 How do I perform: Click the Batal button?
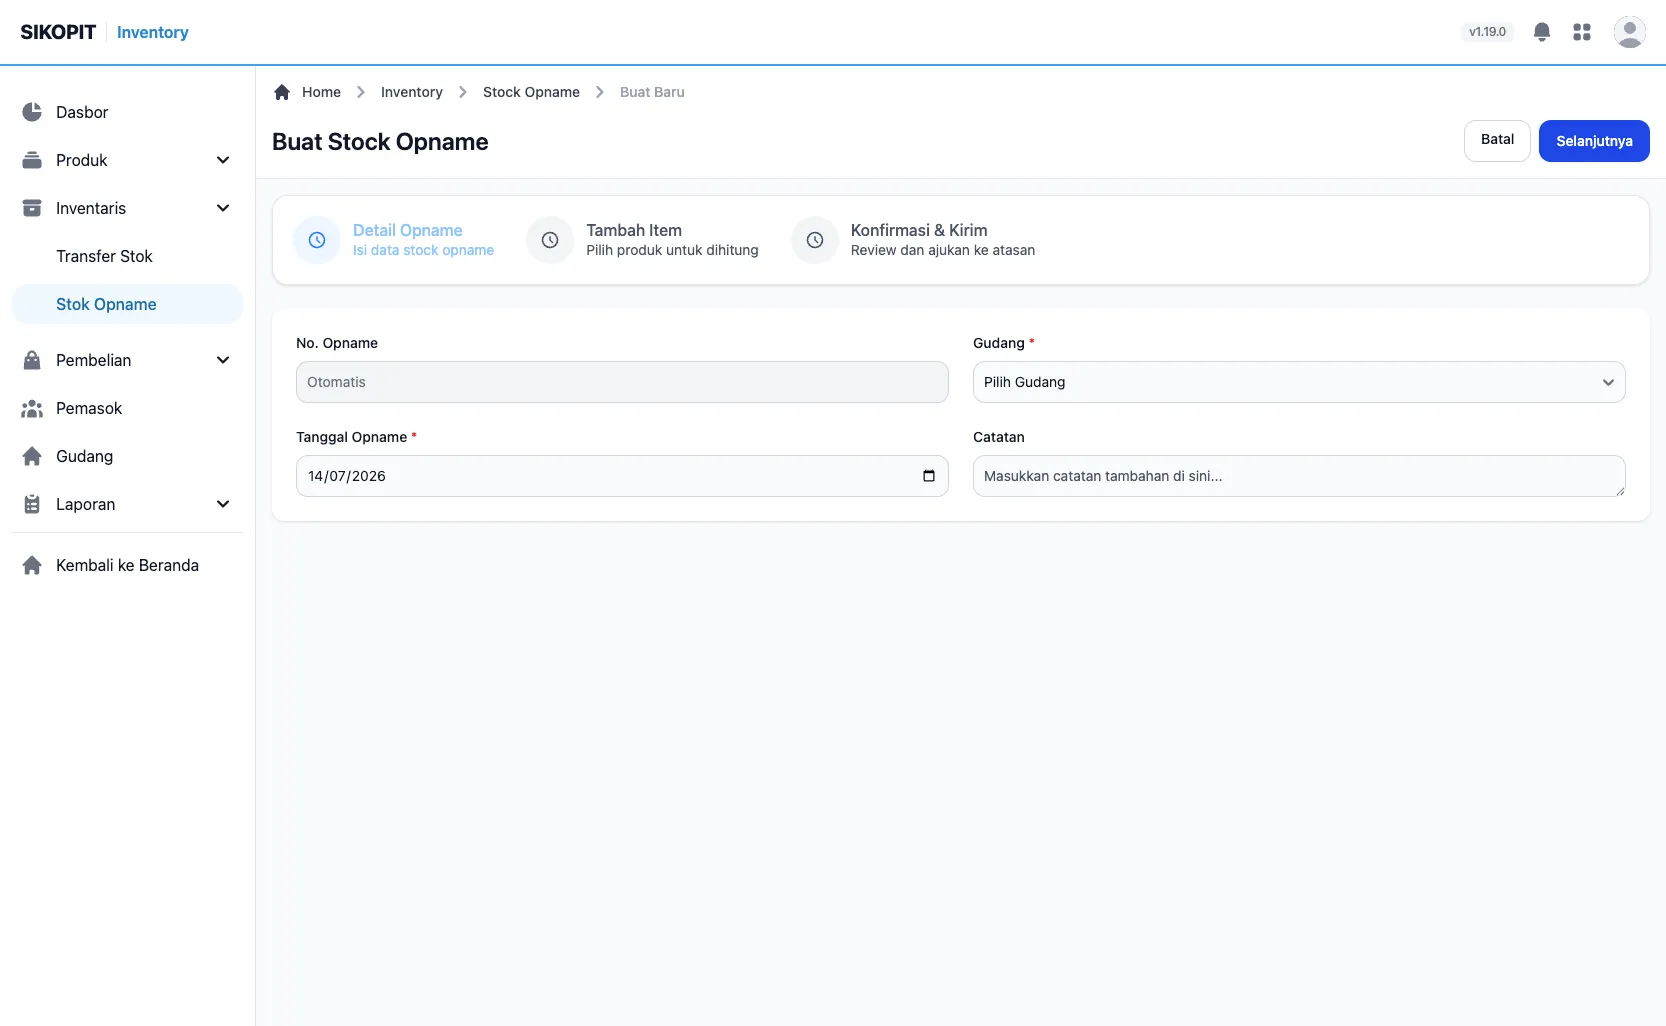click(1497, 141)
